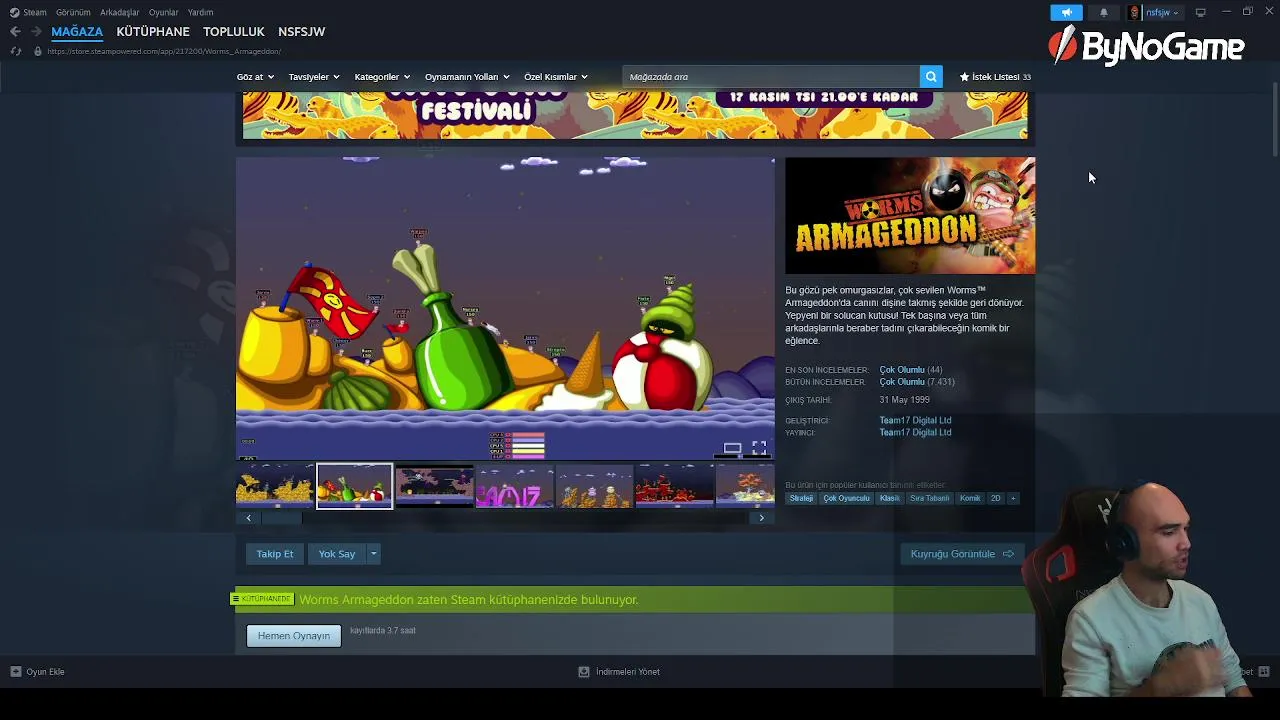1280x720 pixels.
Task: Open the Yardım menu
Action: click(x=200, y=12)
